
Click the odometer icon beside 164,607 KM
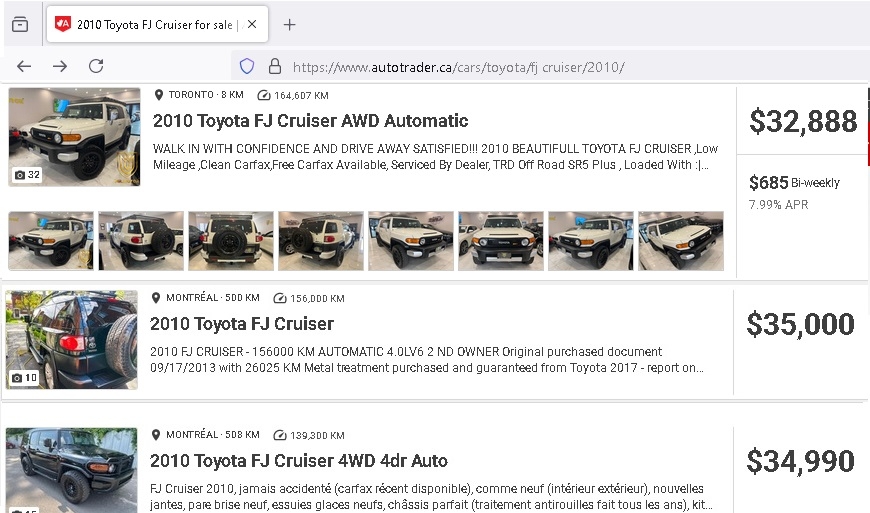264,95
